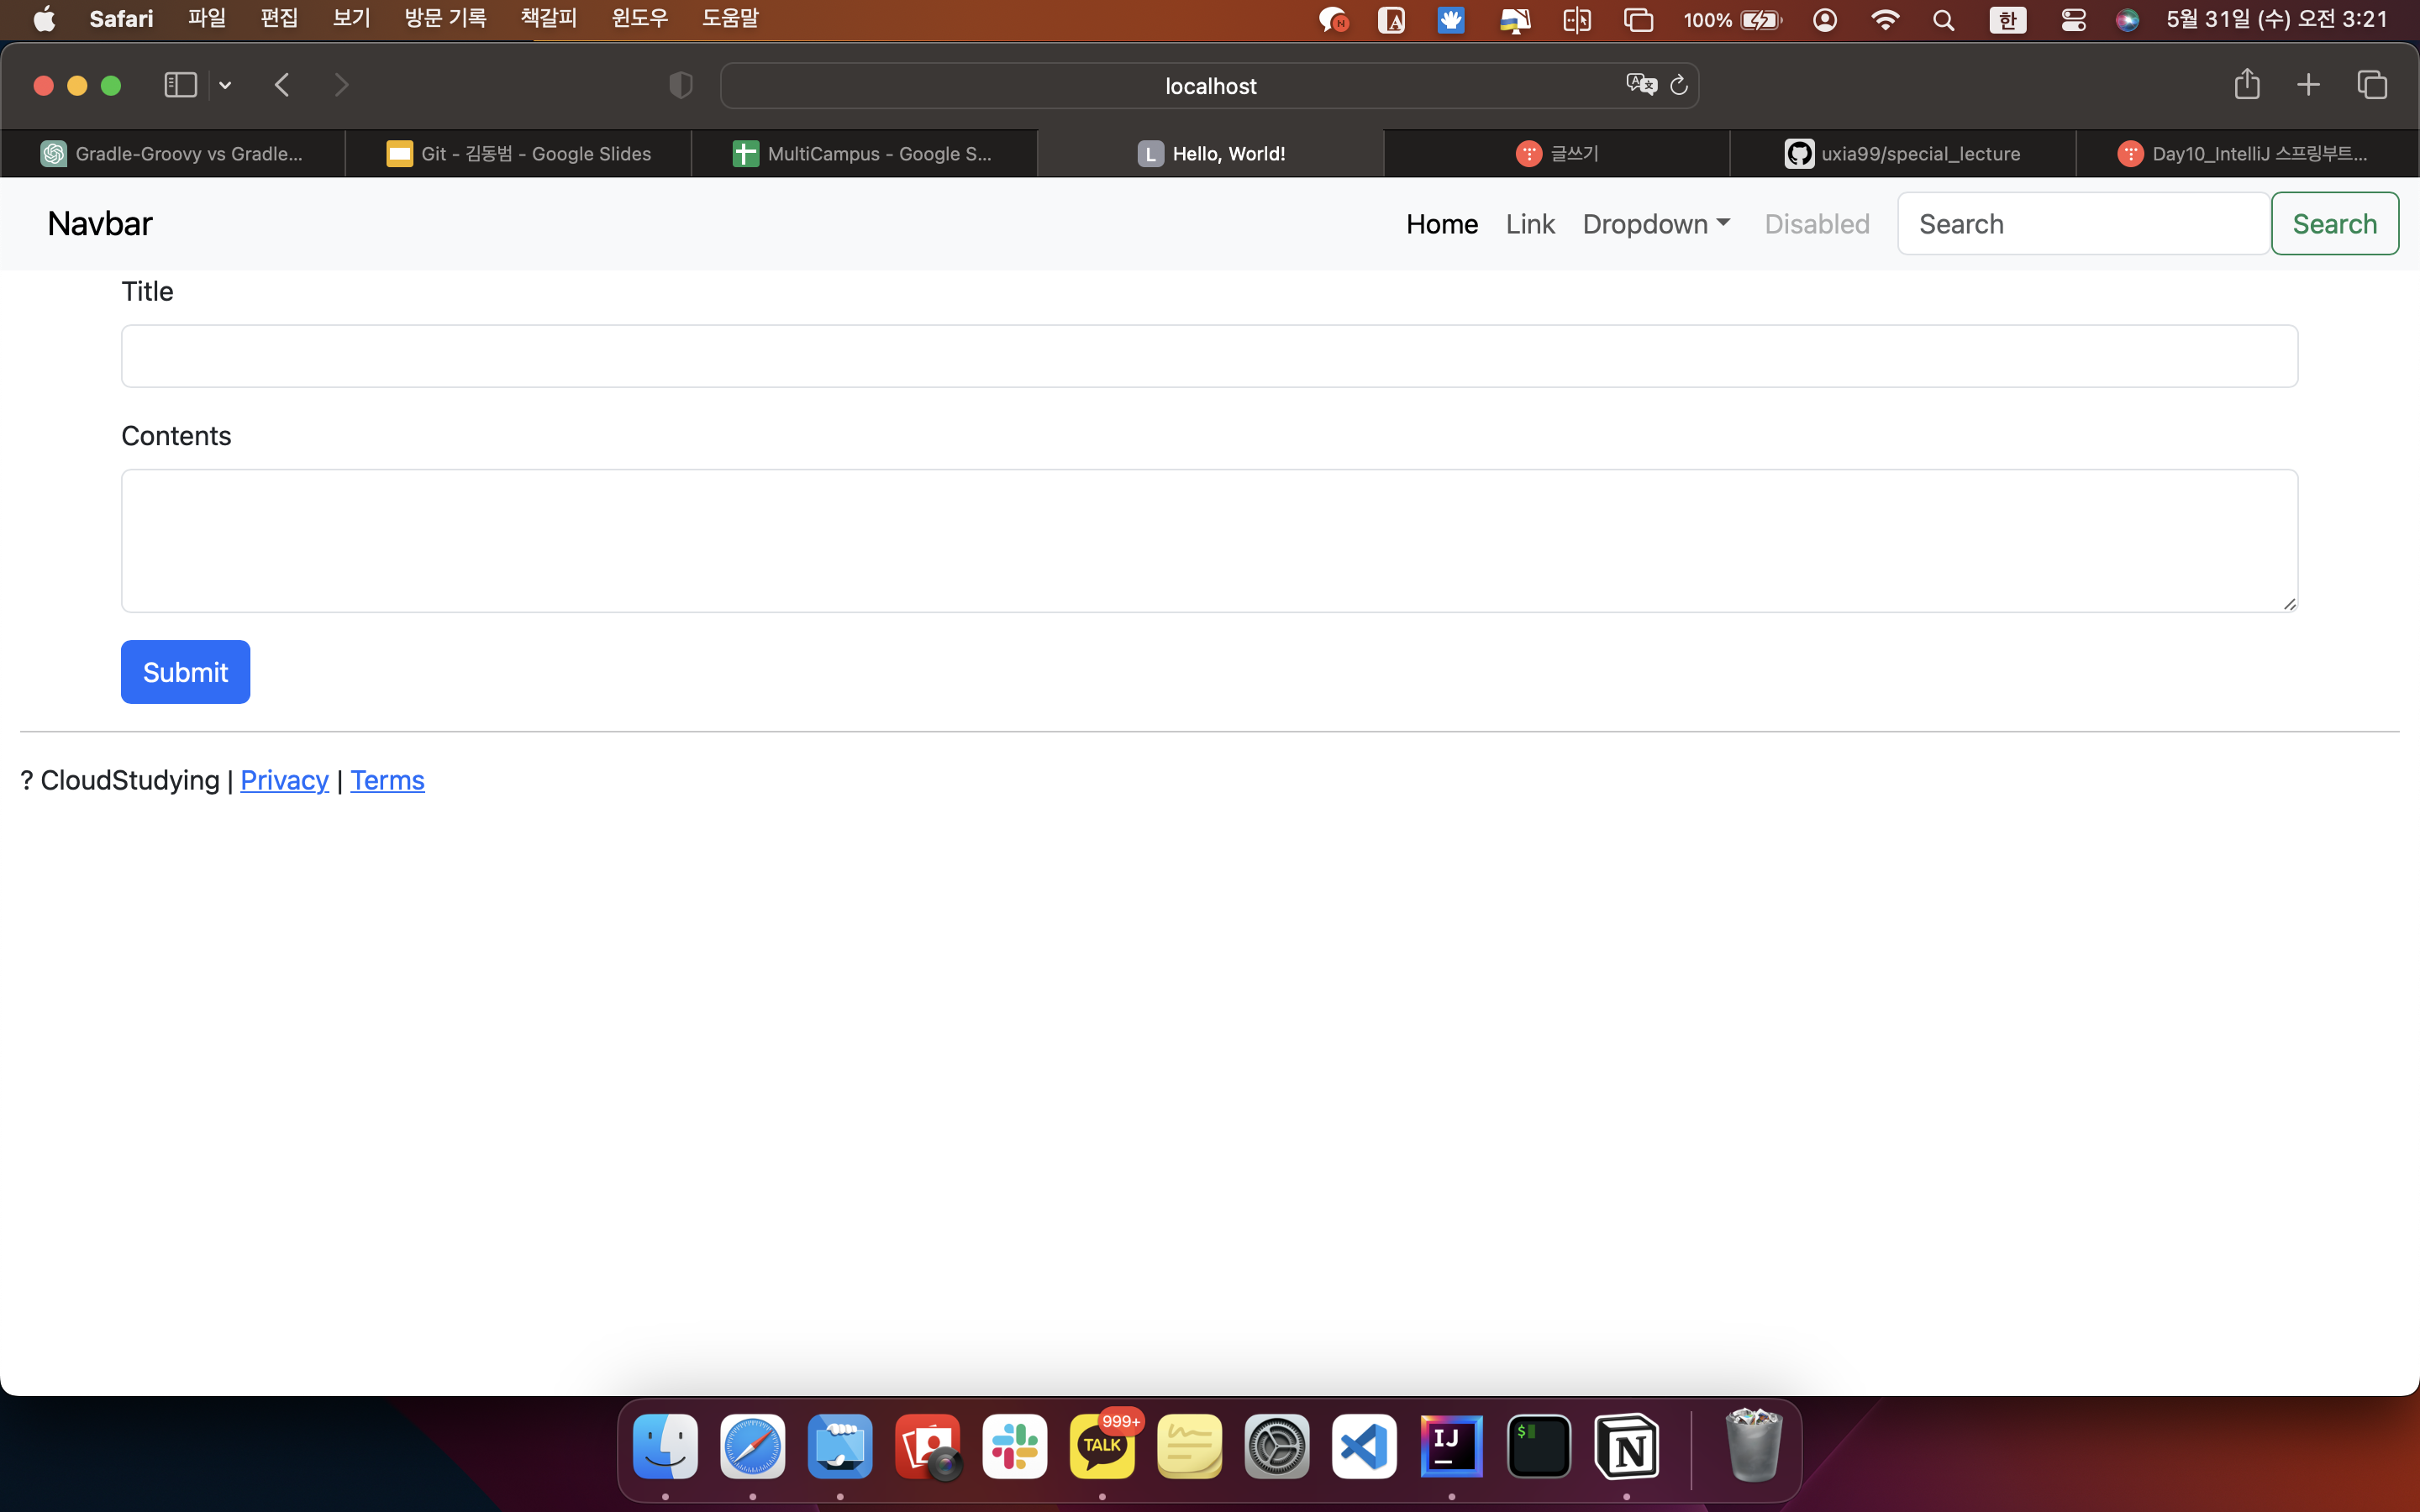Open the Trash in the Dock
Viewport: 2420px width, 1512px height.
[1753, 1446]
